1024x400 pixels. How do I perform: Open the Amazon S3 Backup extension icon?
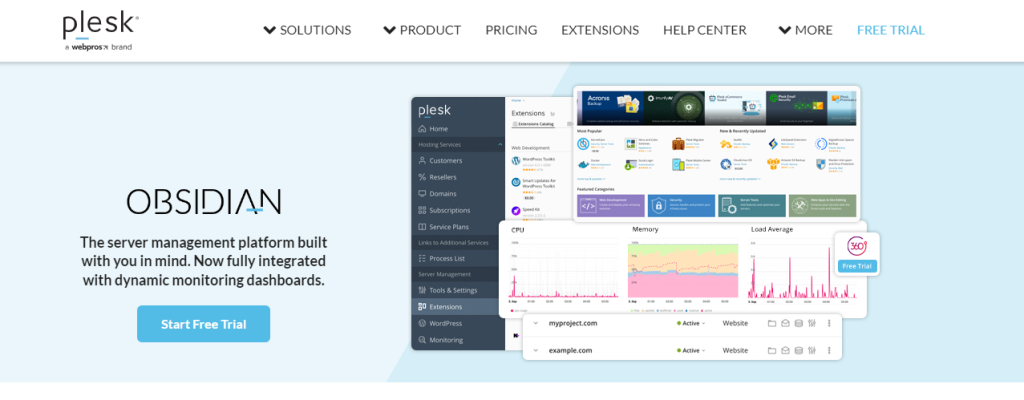(773, 165)
